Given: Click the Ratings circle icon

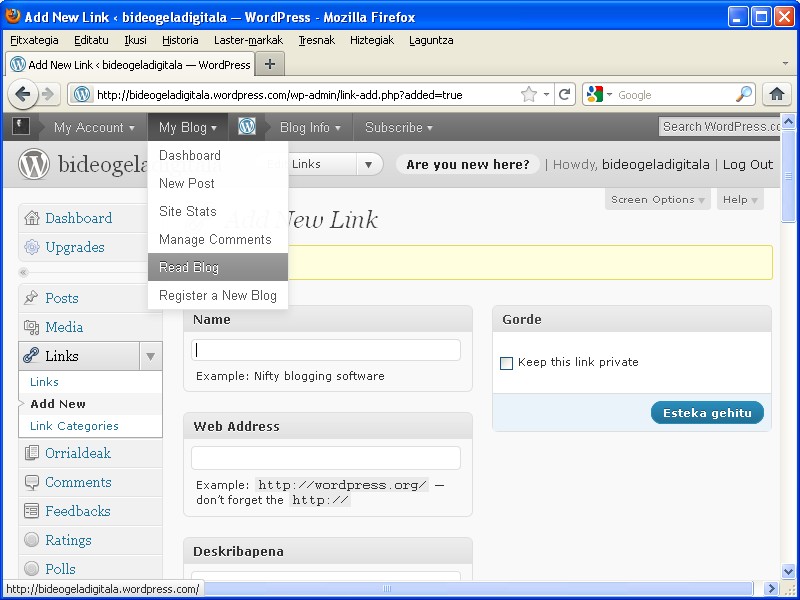Looking at the screenshot, I should pyautogui.click(x=32, y=540).
